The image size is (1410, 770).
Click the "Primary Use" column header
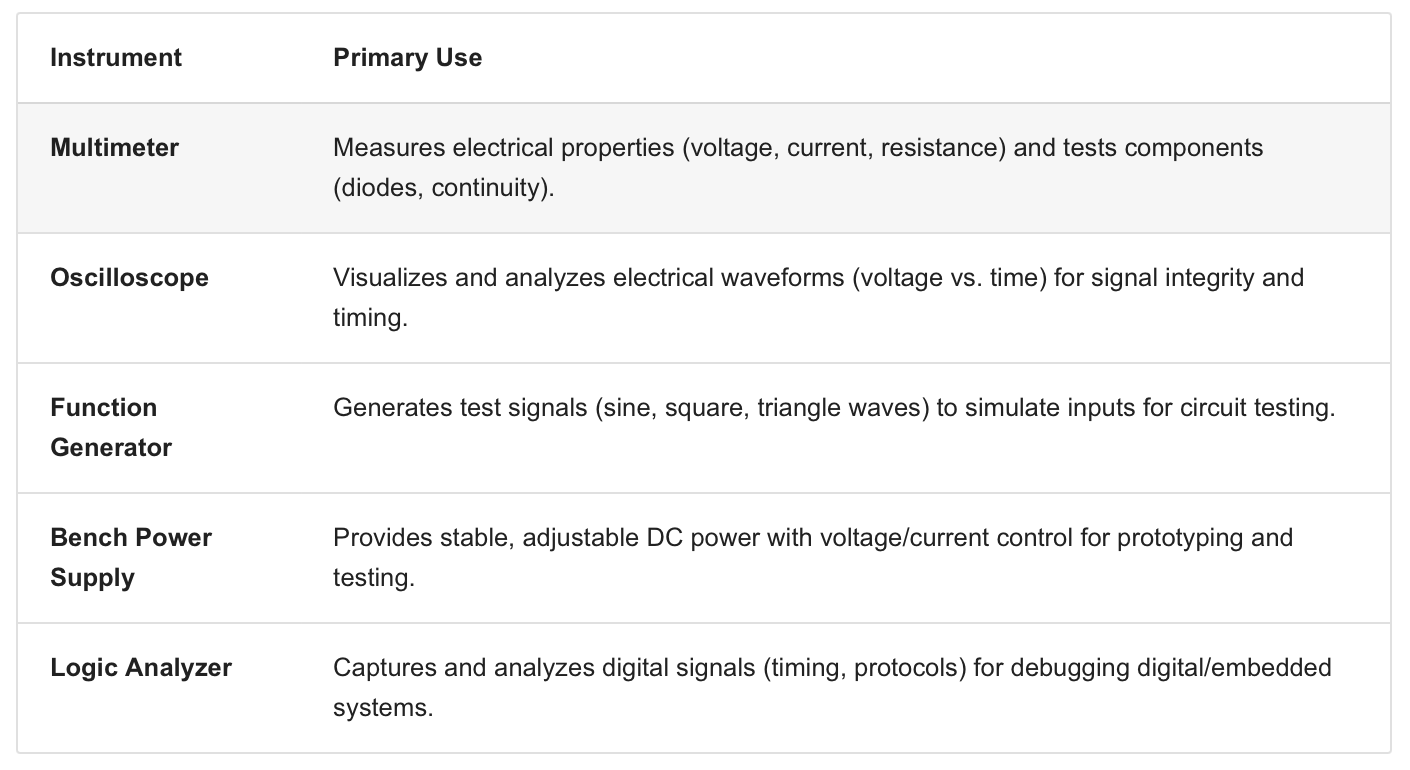(x=407, y=58)
